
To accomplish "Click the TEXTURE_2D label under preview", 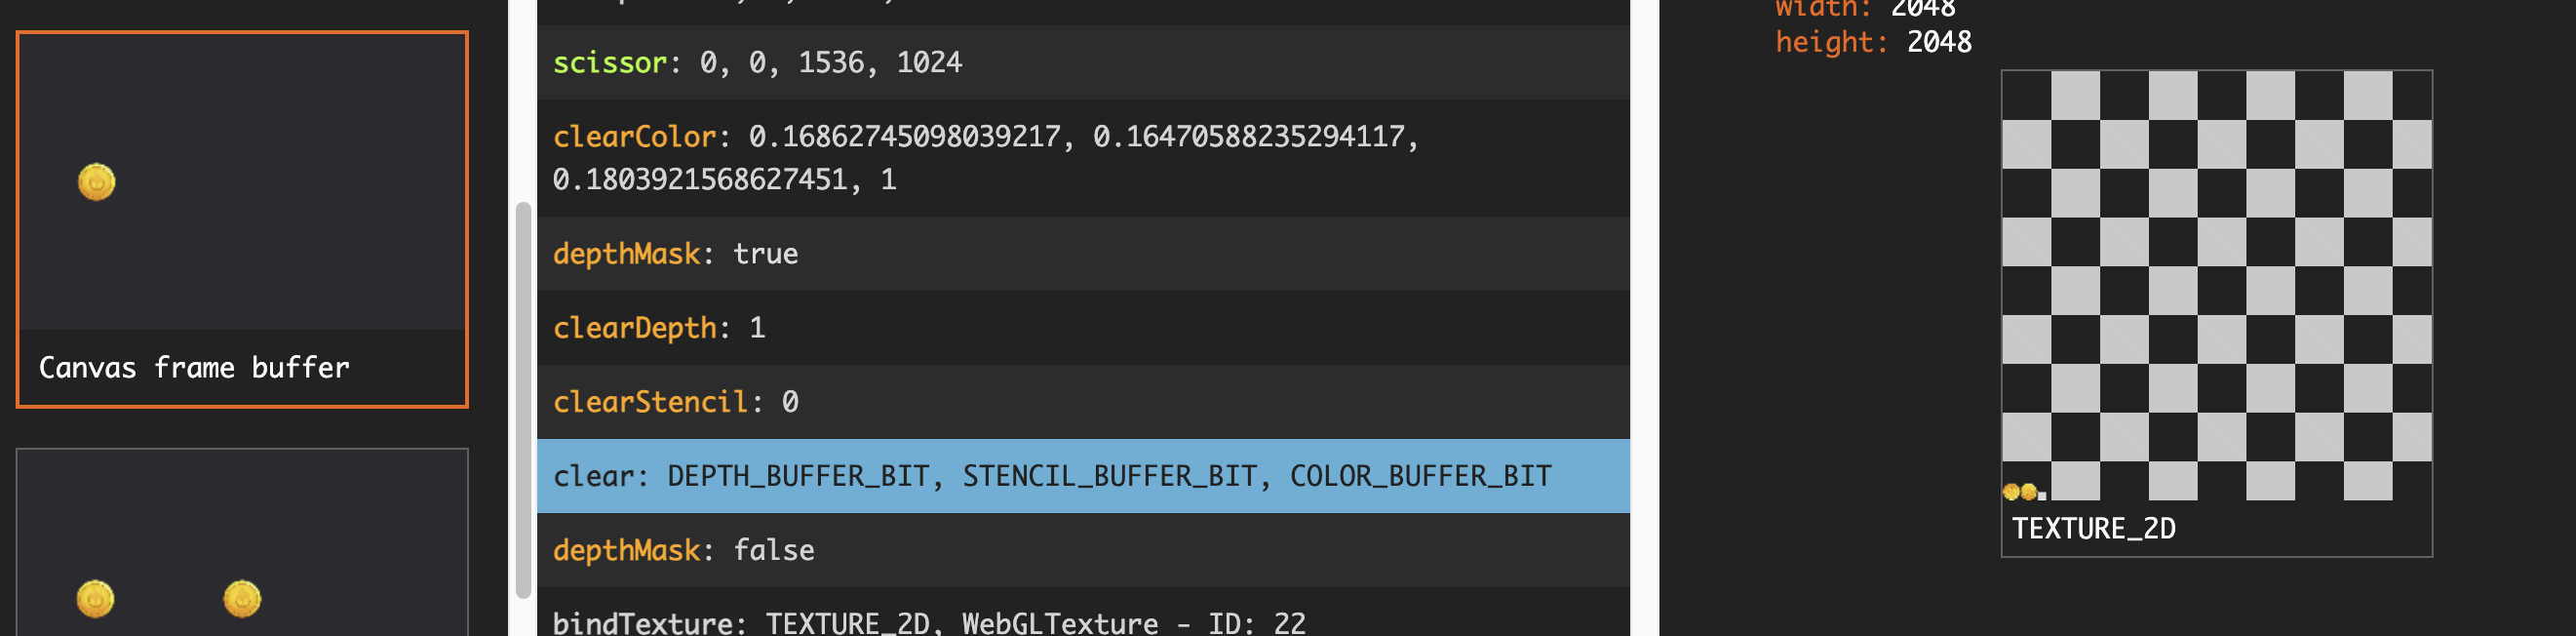I will (2093, 529).
